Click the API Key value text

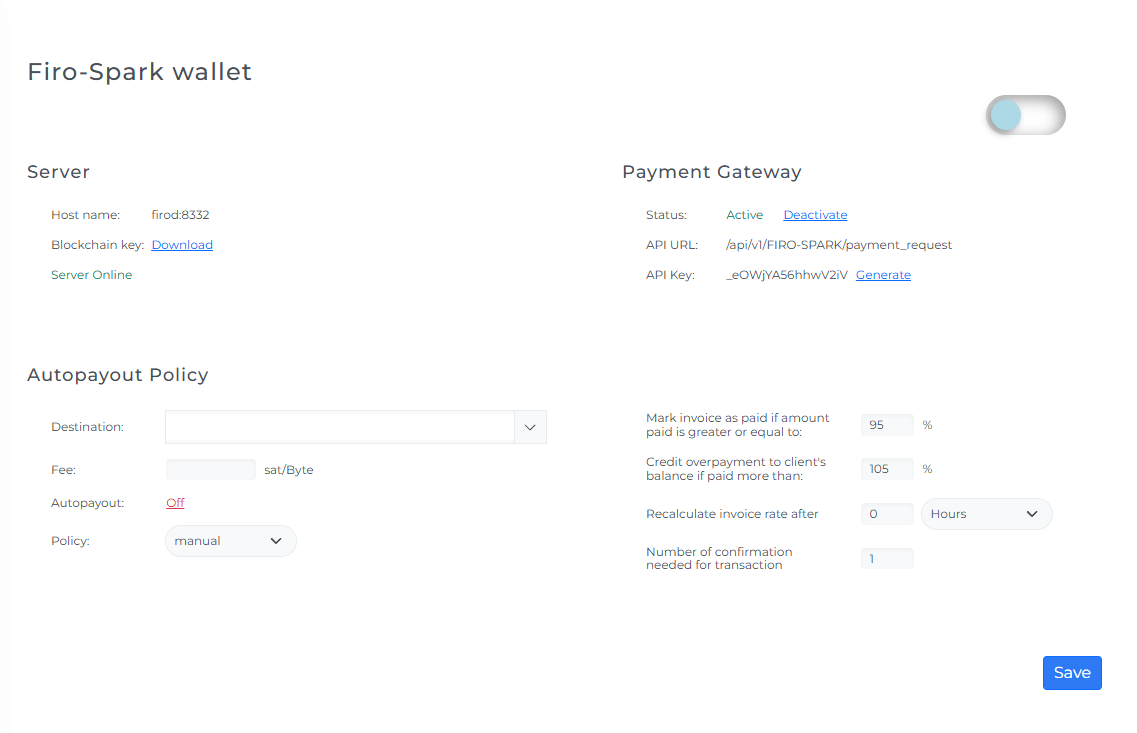click(x=787, y=275)
